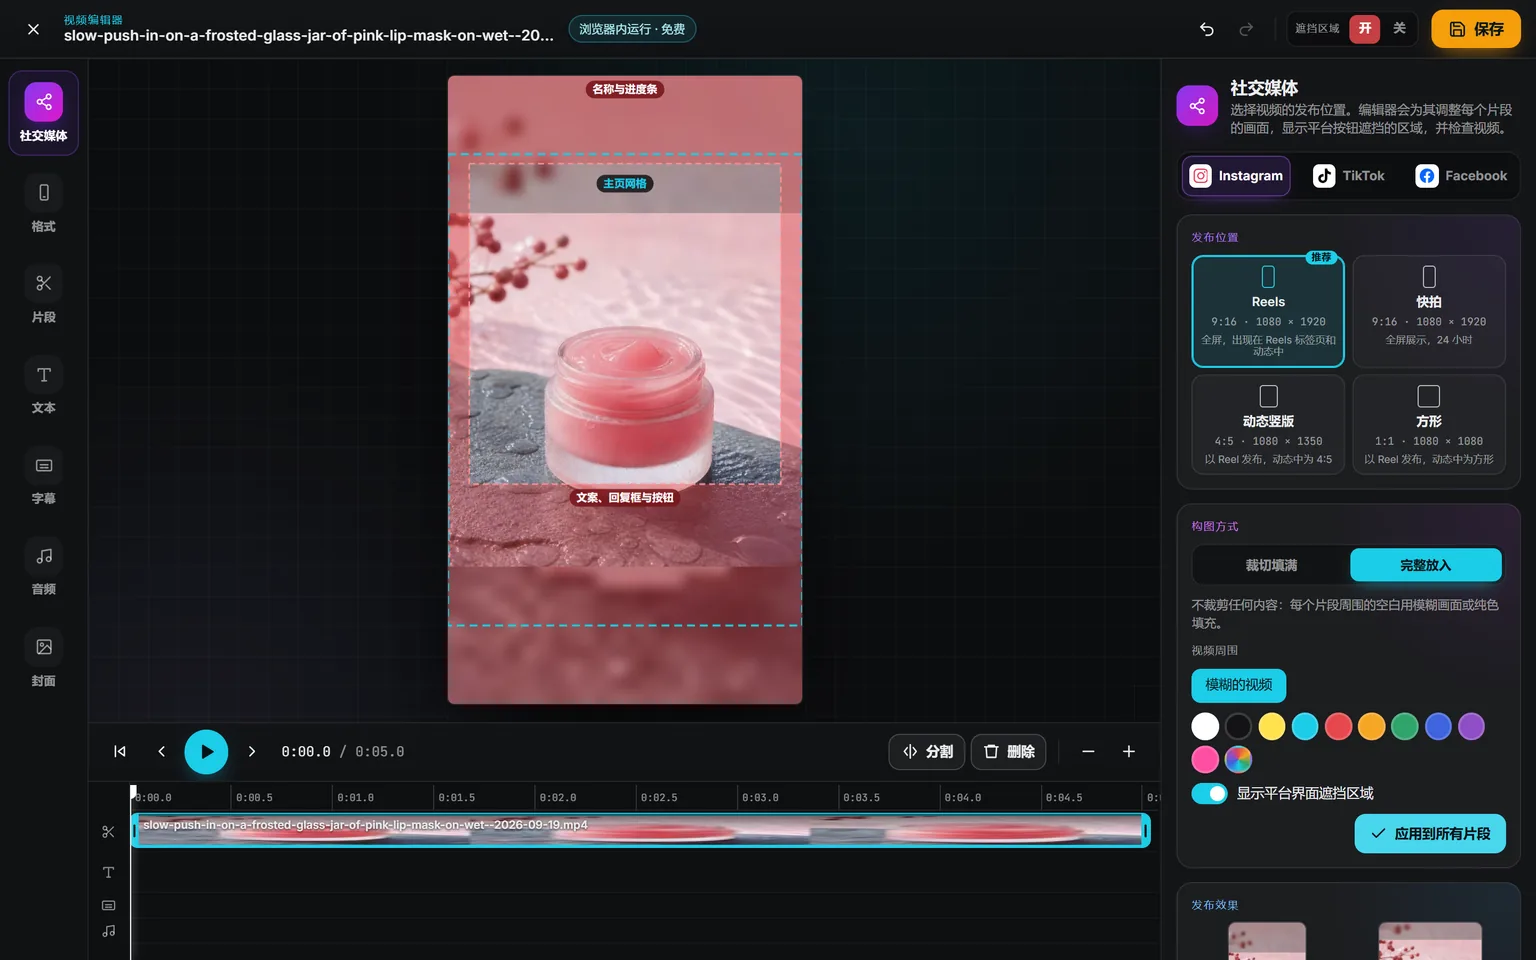Screen dimensions: 1536x960
Task: Open the 格式 format panel
Action: [x=44, y=205]
